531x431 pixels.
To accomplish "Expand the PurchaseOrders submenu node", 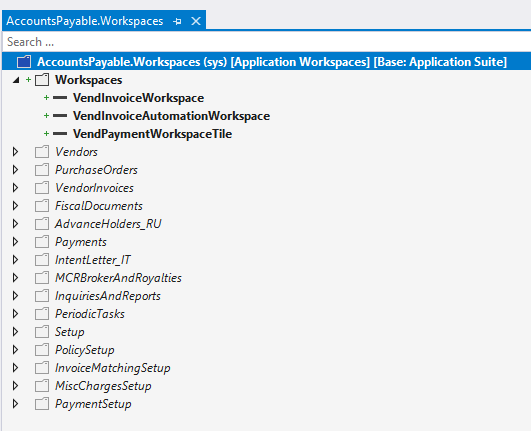I will pyautogui.click(x=15, y=170).
